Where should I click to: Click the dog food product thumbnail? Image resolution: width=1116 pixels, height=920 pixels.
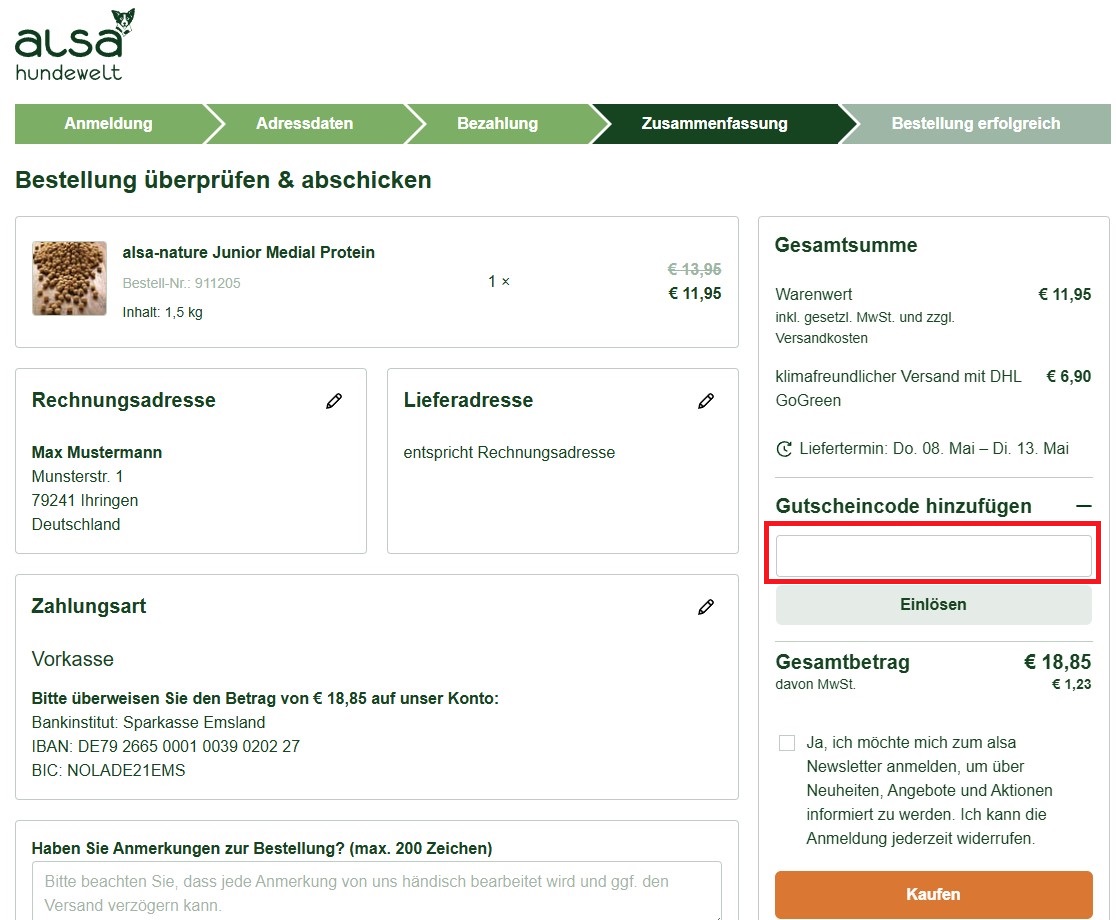[70, 278]
